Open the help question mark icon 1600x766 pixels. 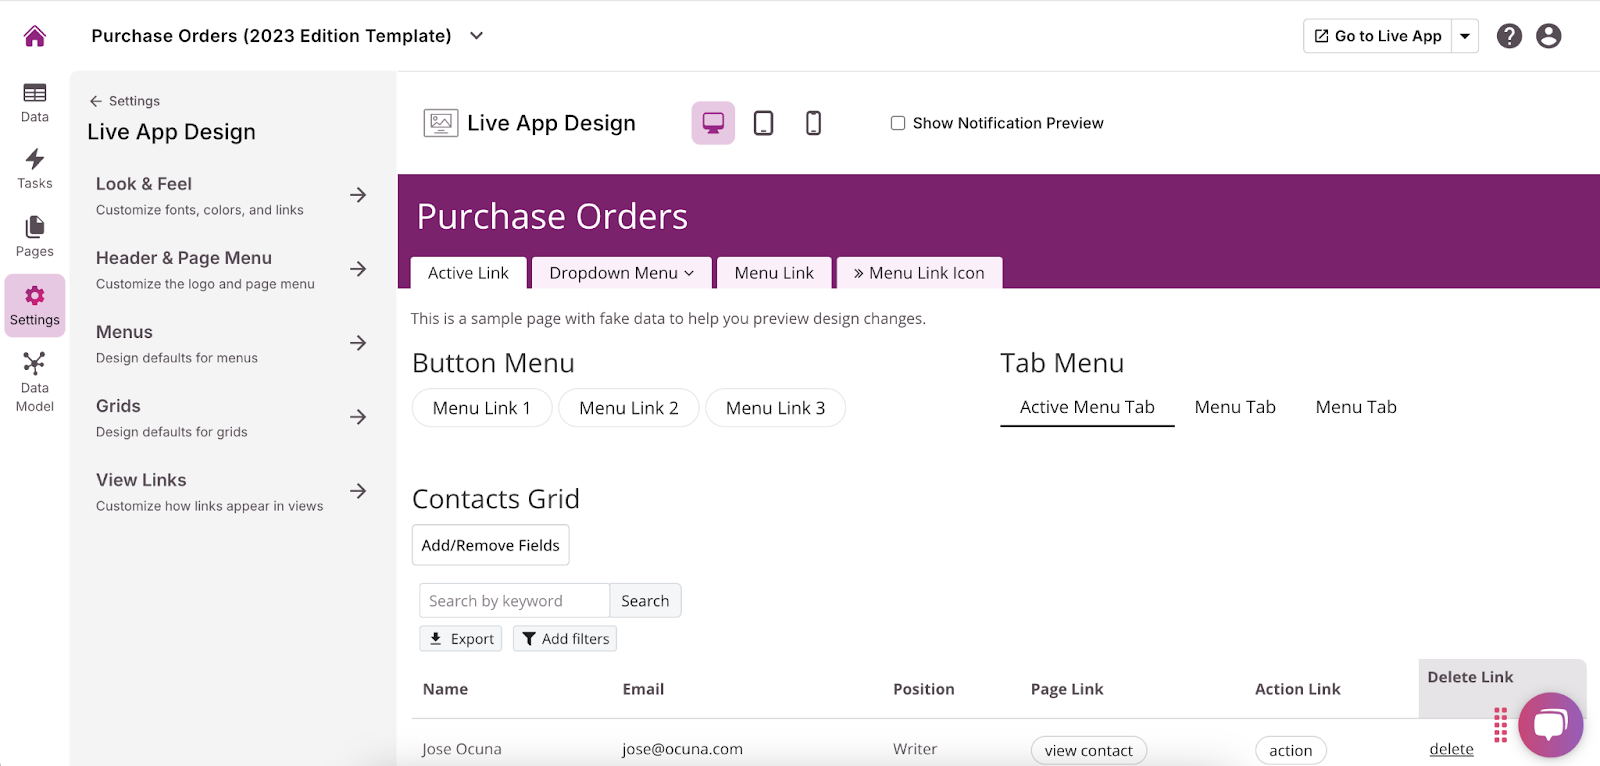(1509, 36)
